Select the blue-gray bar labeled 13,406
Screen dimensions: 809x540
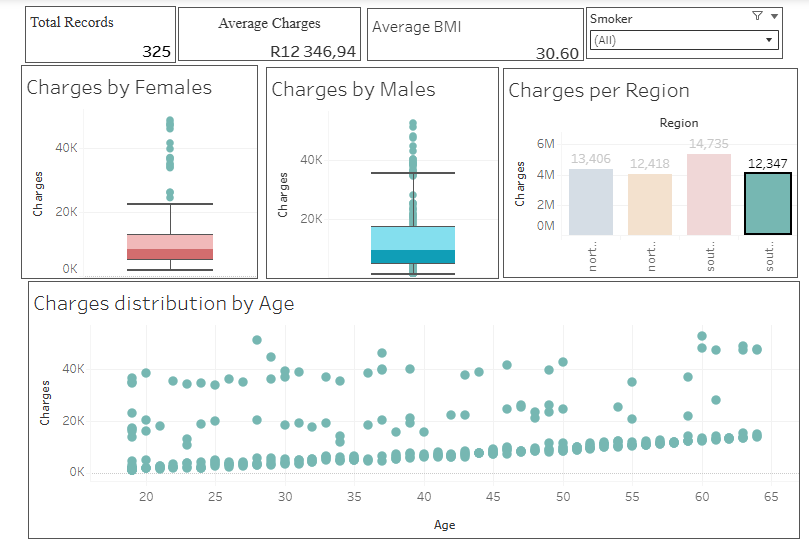tap(590, 201)
